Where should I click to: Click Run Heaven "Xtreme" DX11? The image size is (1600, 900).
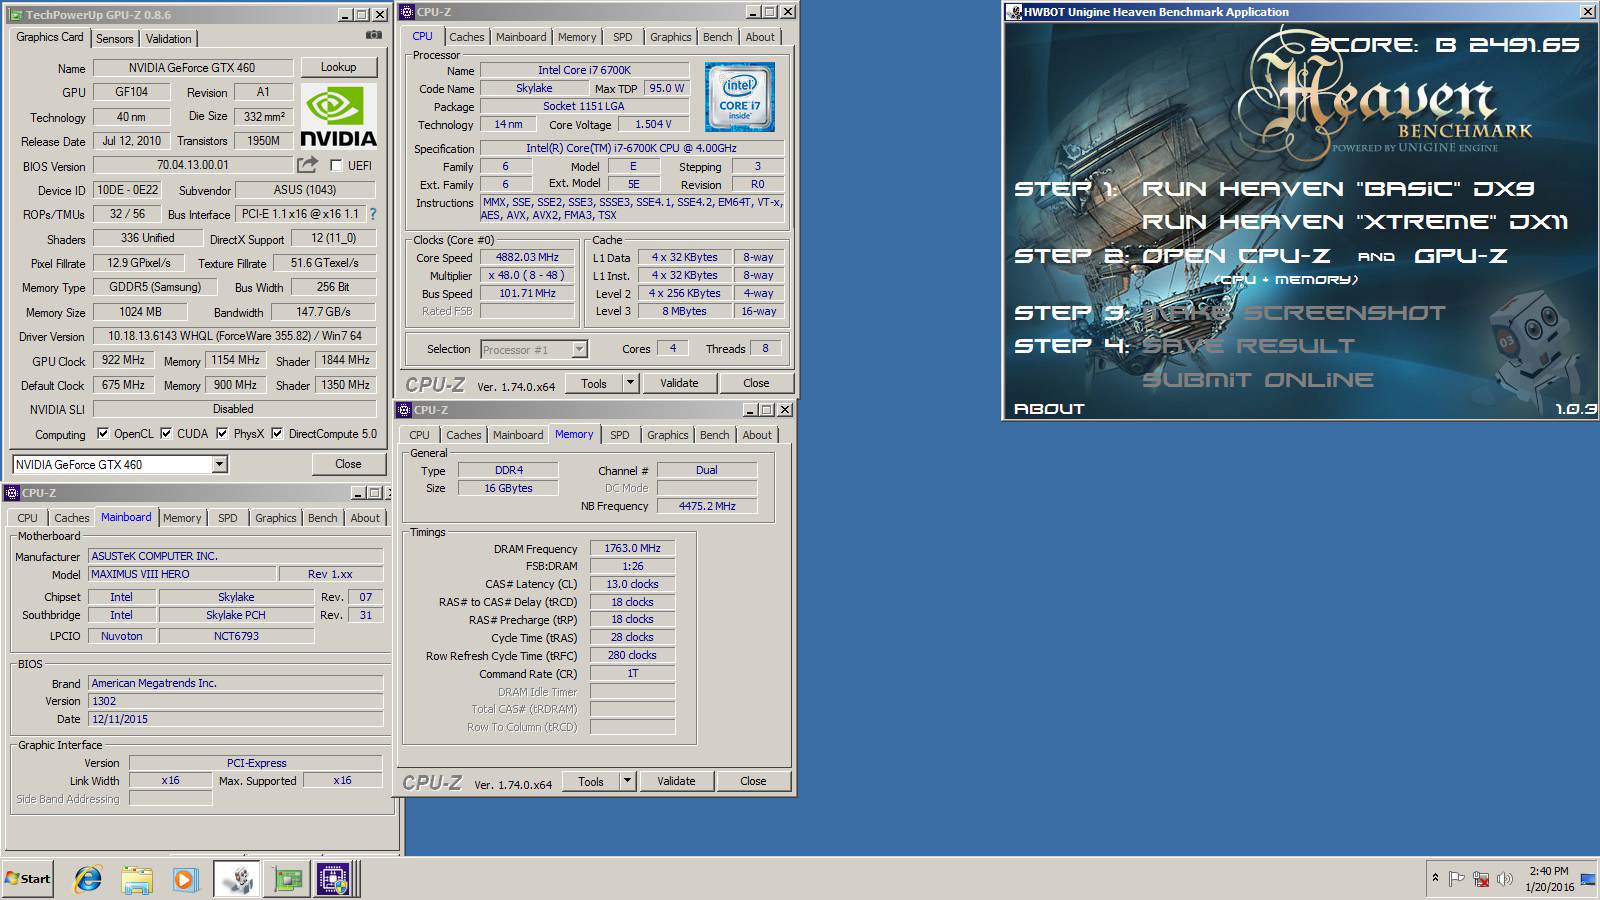pyautogui.click(x=1355, y=222)
